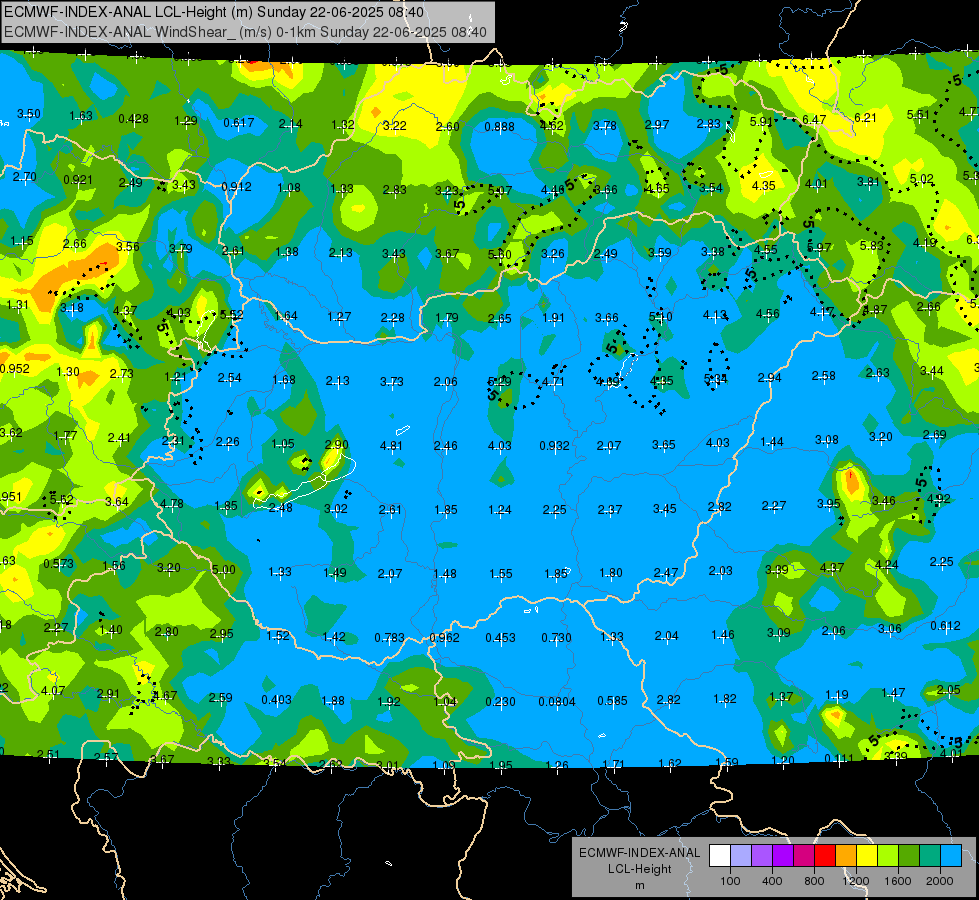Click the wind shear value 3.50
The image size is (979, 900).
[x=29, y=114]
